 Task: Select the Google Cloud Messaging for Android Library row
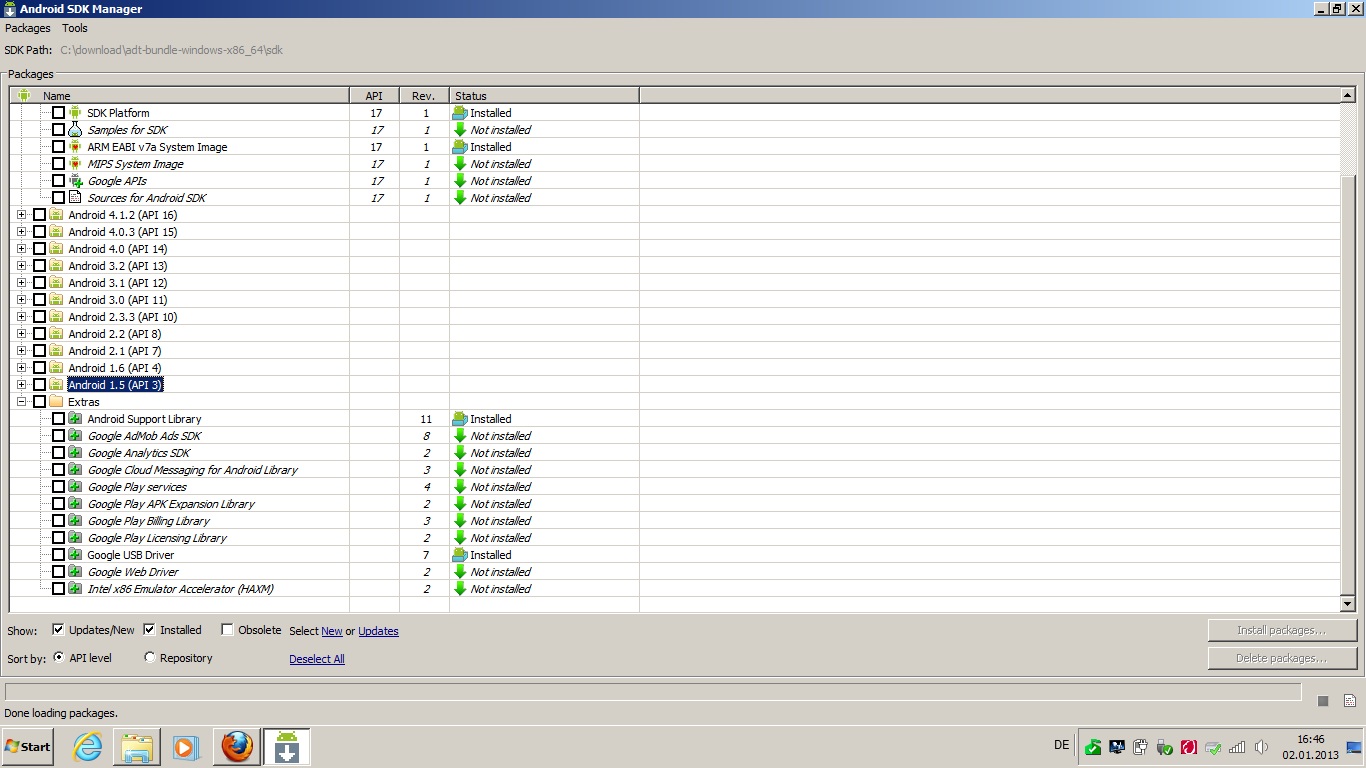tap(675, 470)
